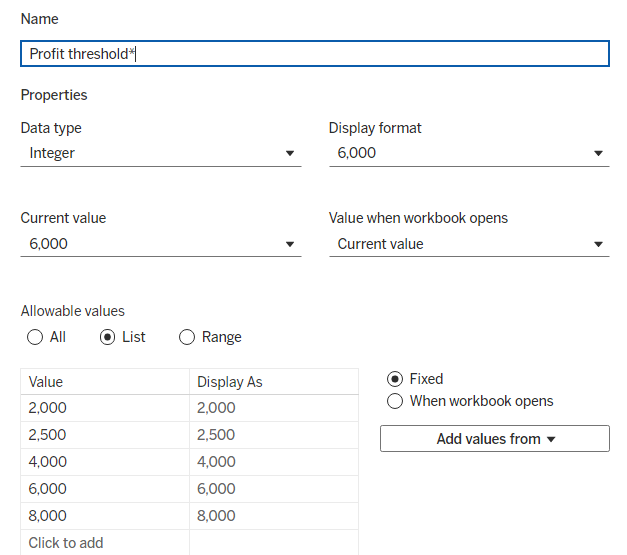Click the 2,000 cell in Value column
Viewport: 627px width, 555px height.
pos(104,408)
